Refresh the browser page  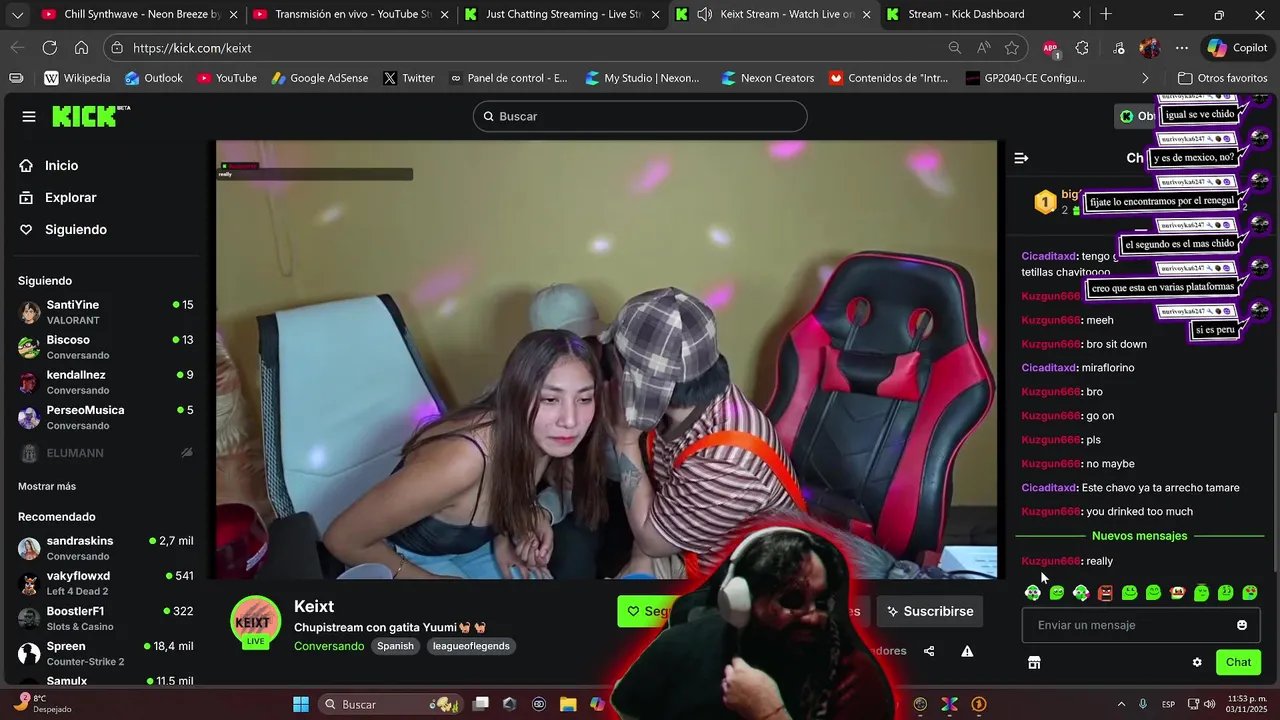pyautogui.click(x=49, y=48)
